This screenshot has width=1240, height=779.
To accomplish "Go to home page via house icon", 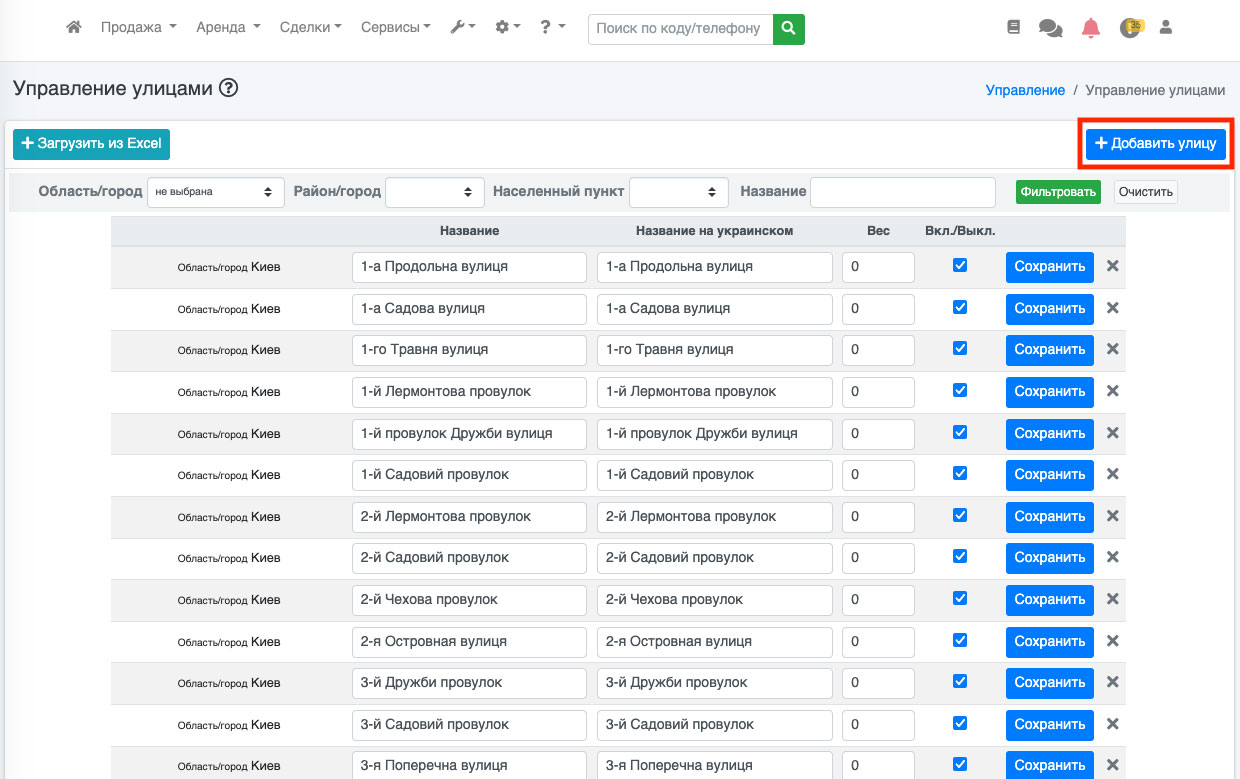I will coord(73,28).
